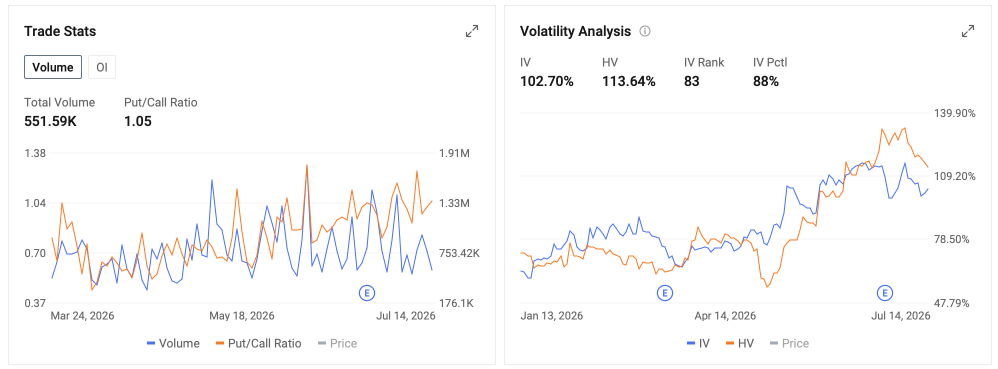Click the Put/Call Ratio 1.05 value
Viewport: 998px width, 369px height.
pyautogui.click(x=138, y=120)
